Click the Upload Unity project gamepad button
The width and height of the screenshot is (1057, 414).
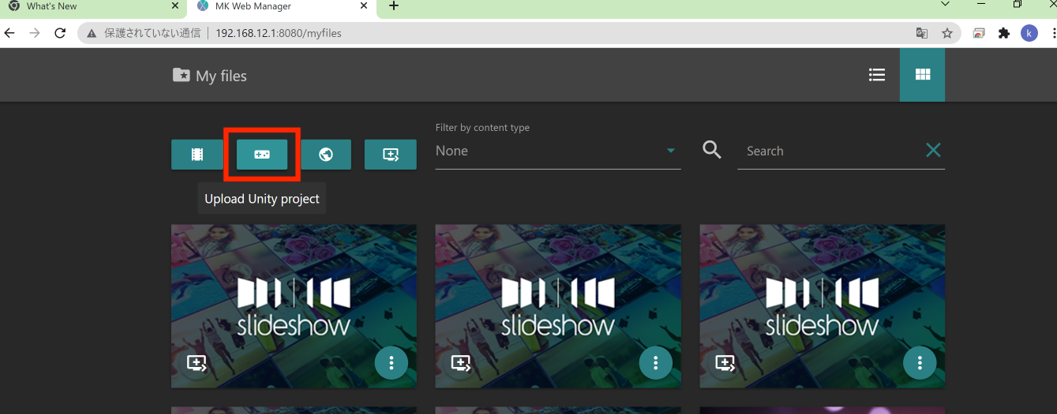[x=262, y=155]
